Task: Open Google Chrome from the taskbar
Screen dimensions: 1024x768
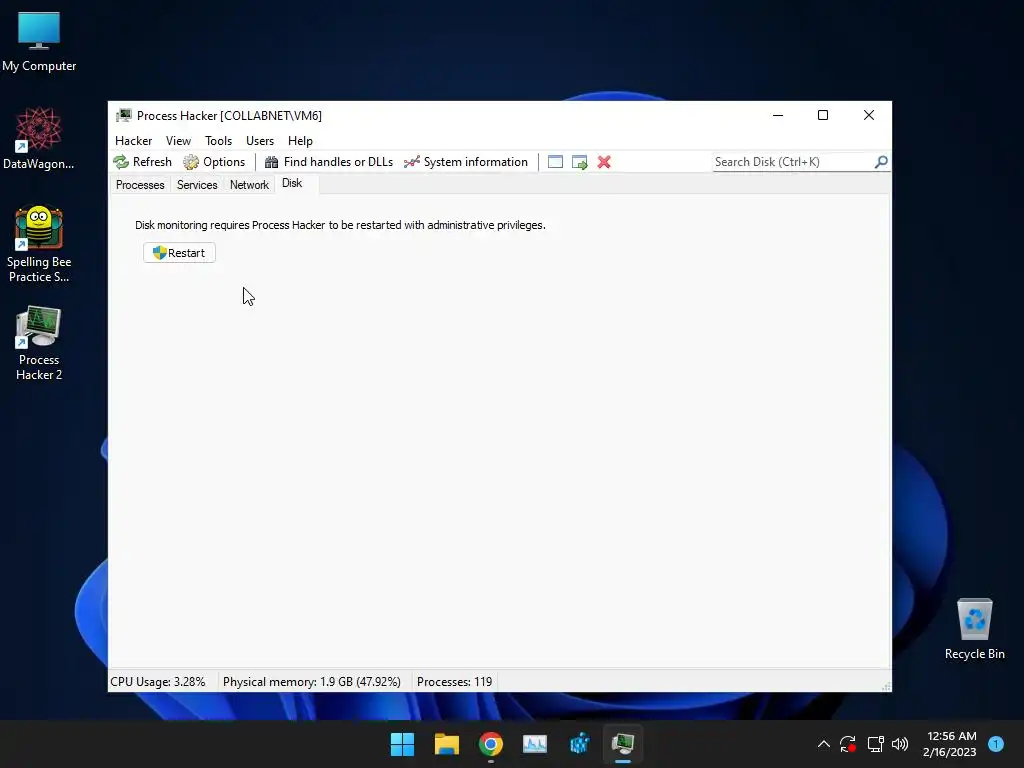Action: pos(490,744)
